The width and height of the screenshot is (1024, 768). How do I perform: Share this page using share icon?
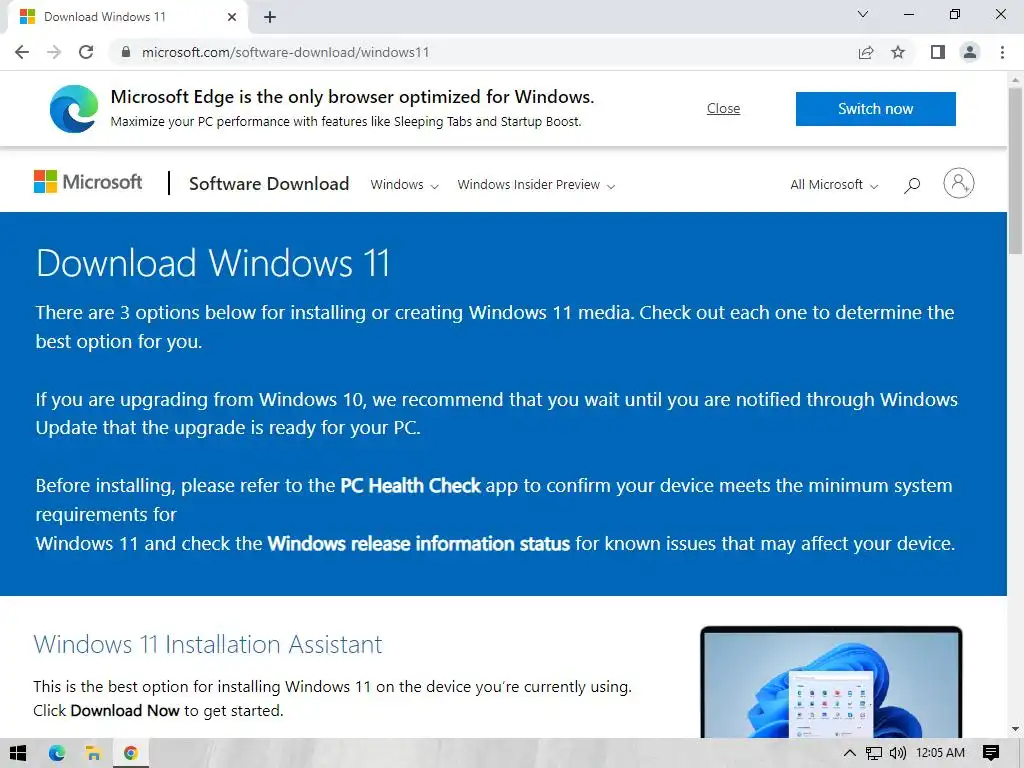coord(866,52)
